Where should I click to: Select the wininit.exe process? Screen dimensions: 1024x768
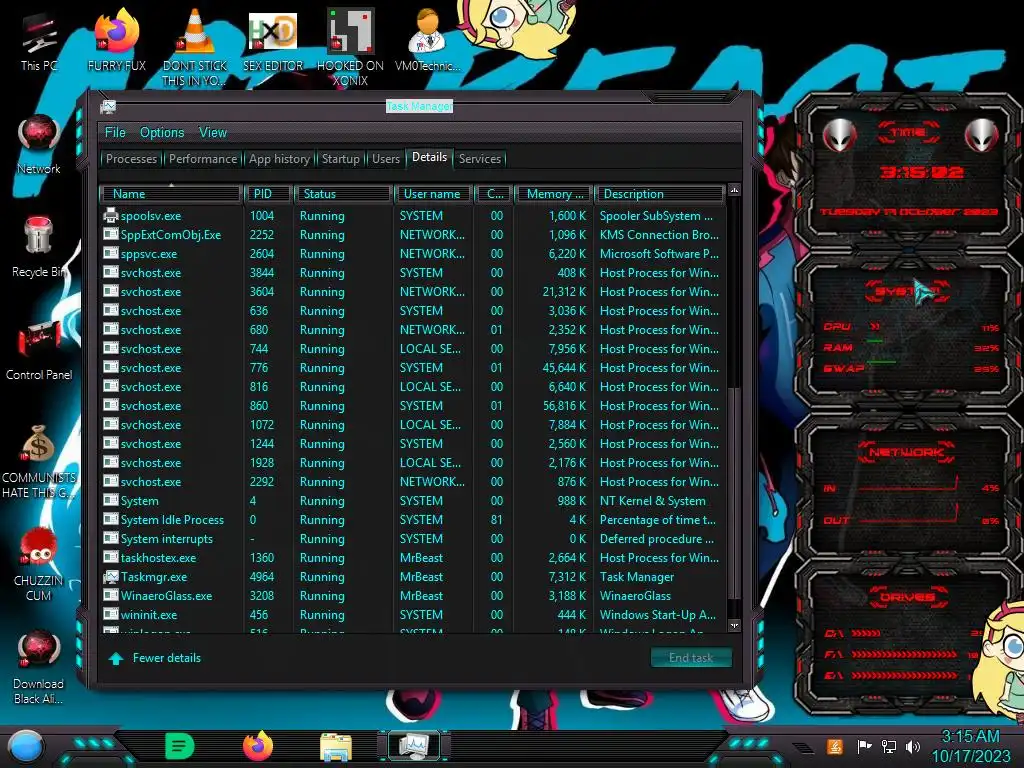point(413,615)
